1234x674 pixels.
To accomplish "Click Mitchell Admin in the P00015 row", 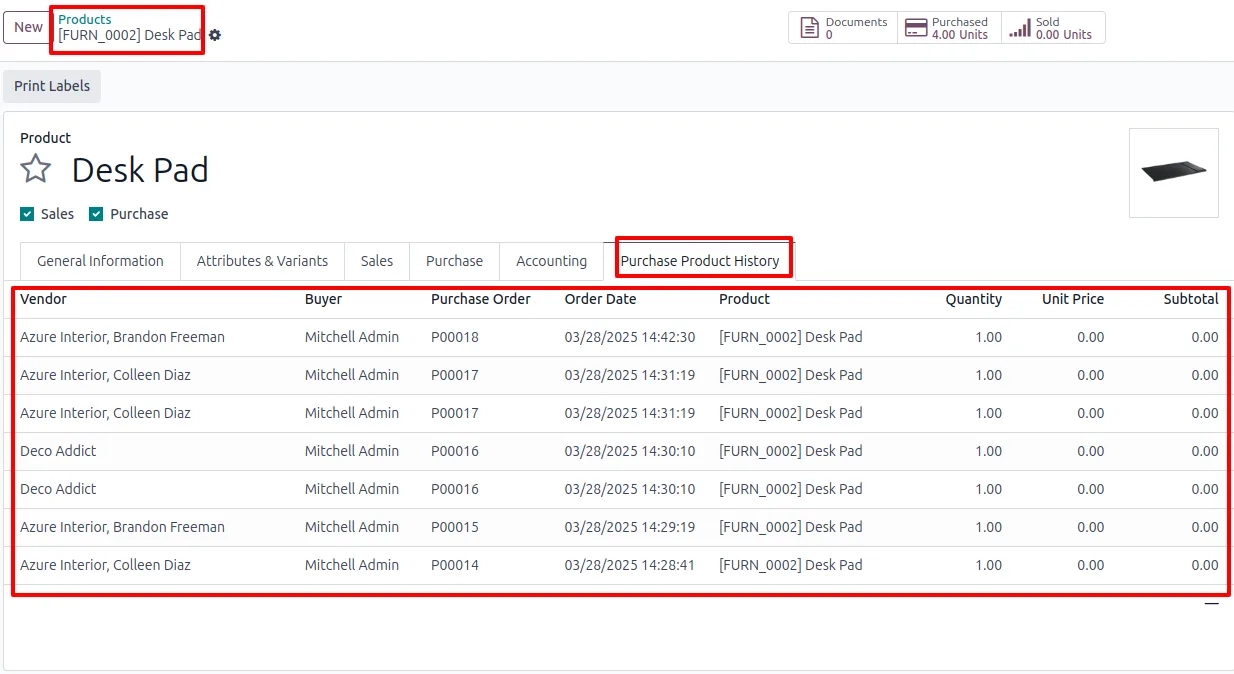I will [352, 527].
